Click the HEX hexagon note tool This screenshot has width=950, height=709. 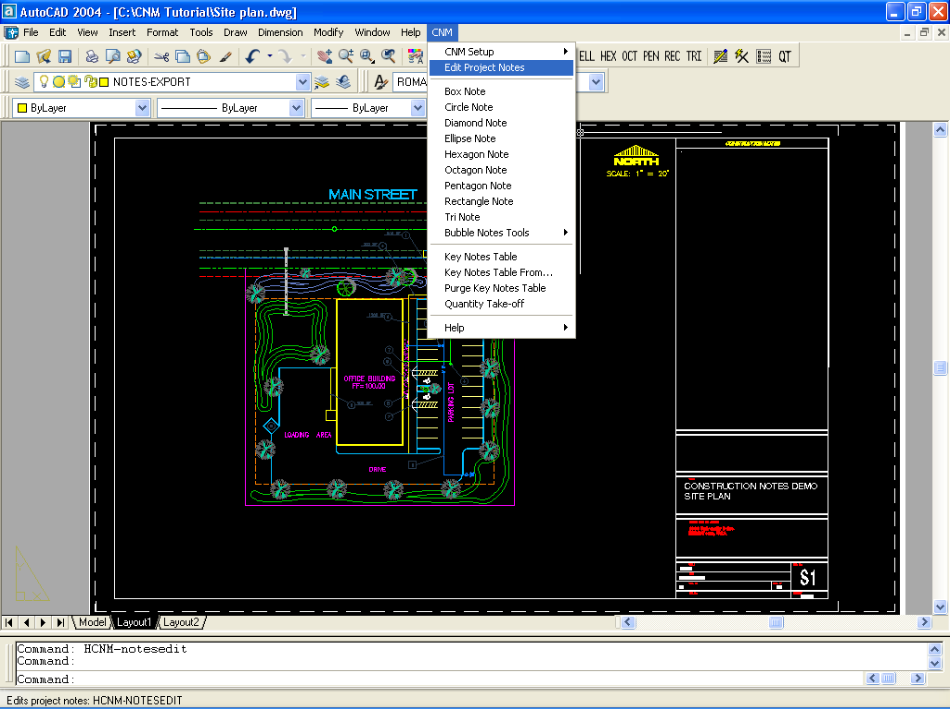pyautogui.click(x=608, y=57)
